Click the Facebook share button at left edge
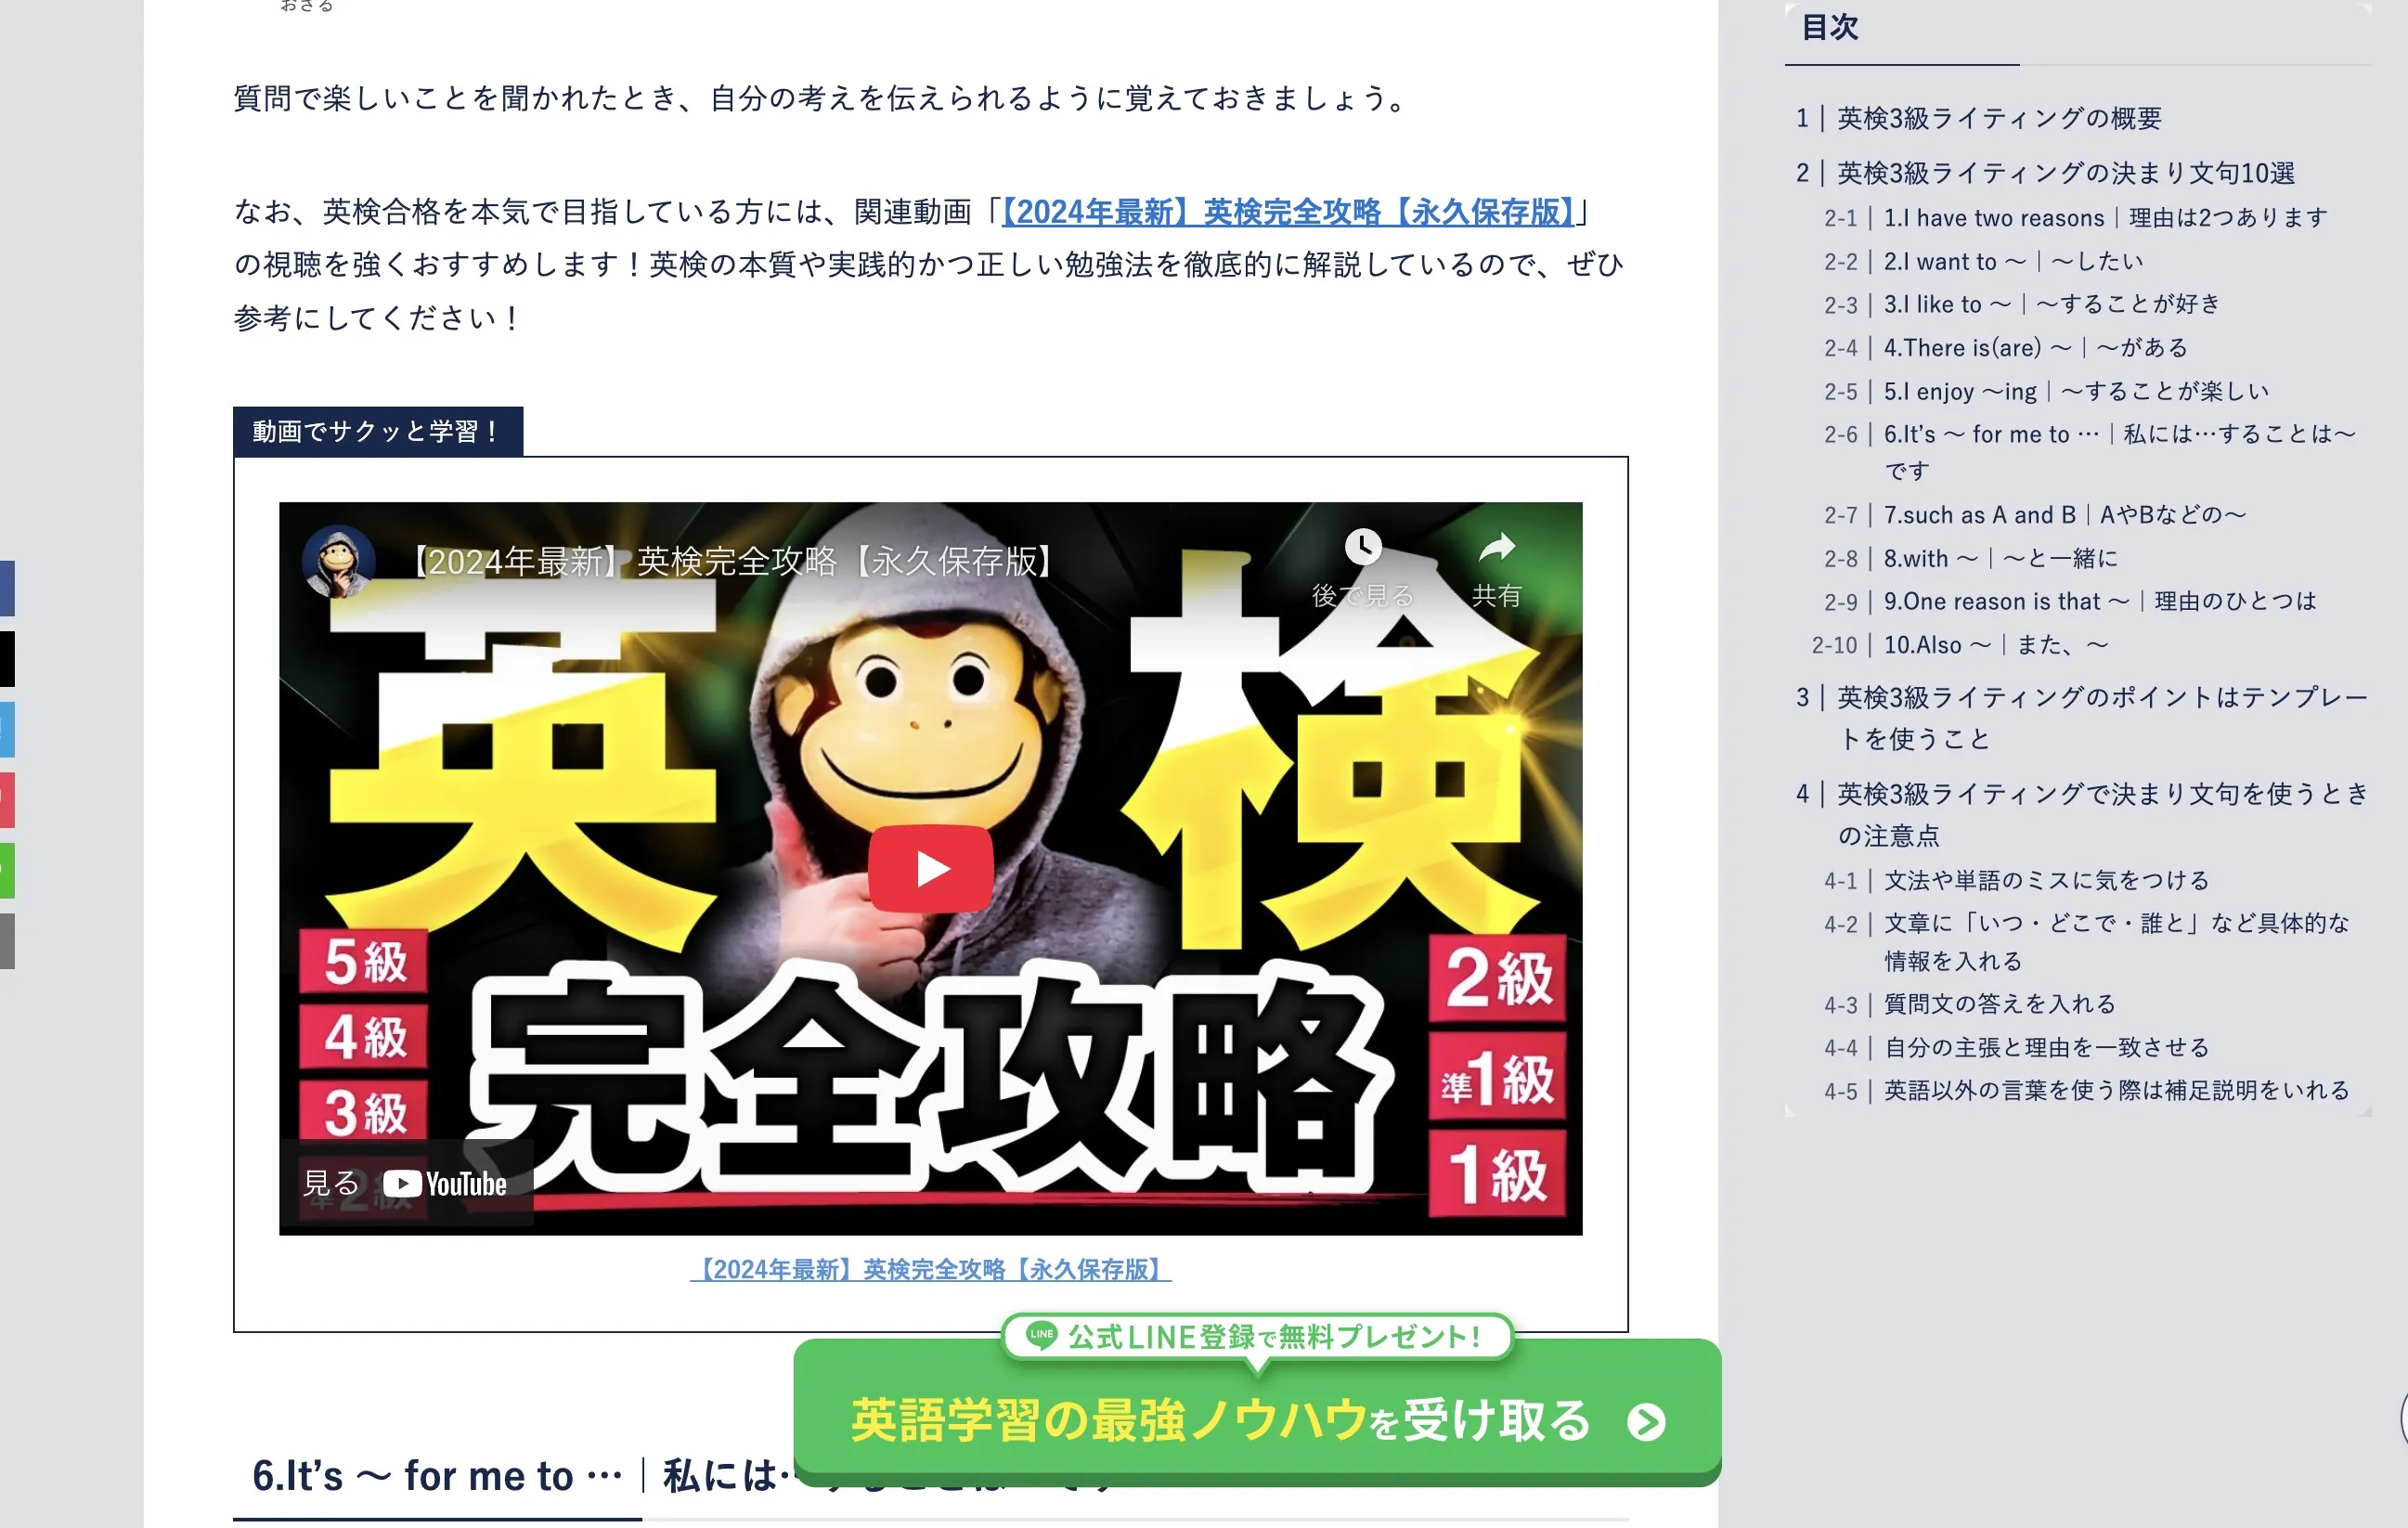This screenshot has width=2408, height=1528. (x=6, y=588)
